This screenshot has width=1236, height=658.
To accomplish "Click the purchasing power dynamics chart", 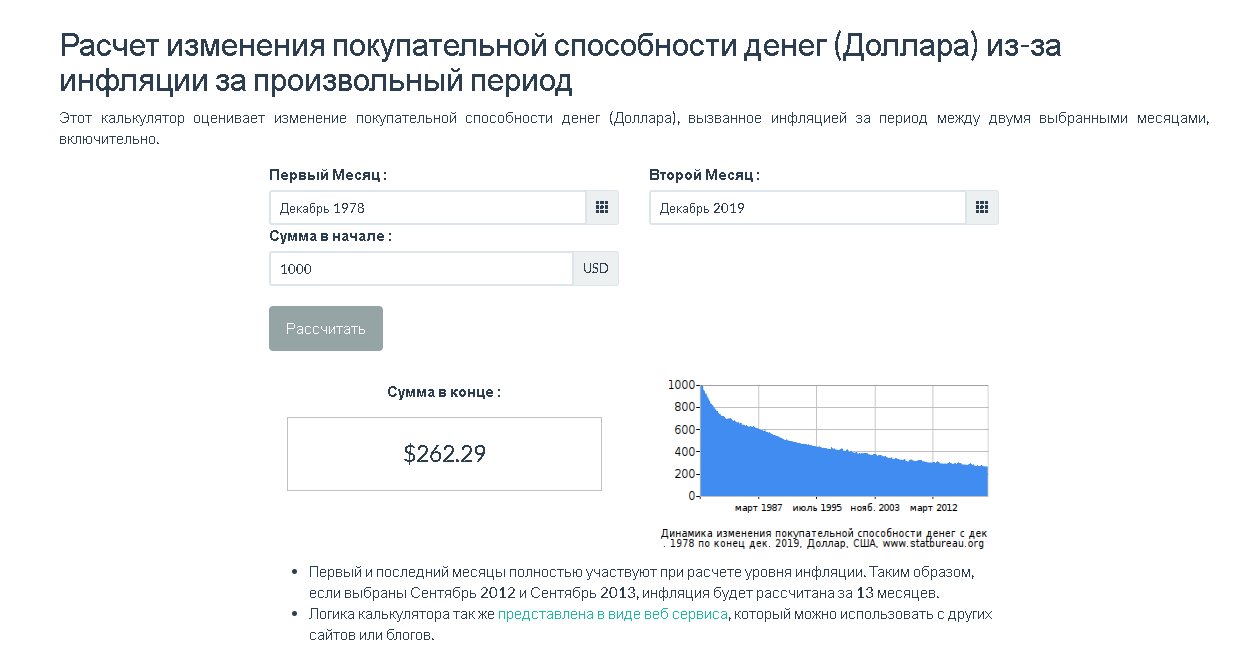I will 826,464.
